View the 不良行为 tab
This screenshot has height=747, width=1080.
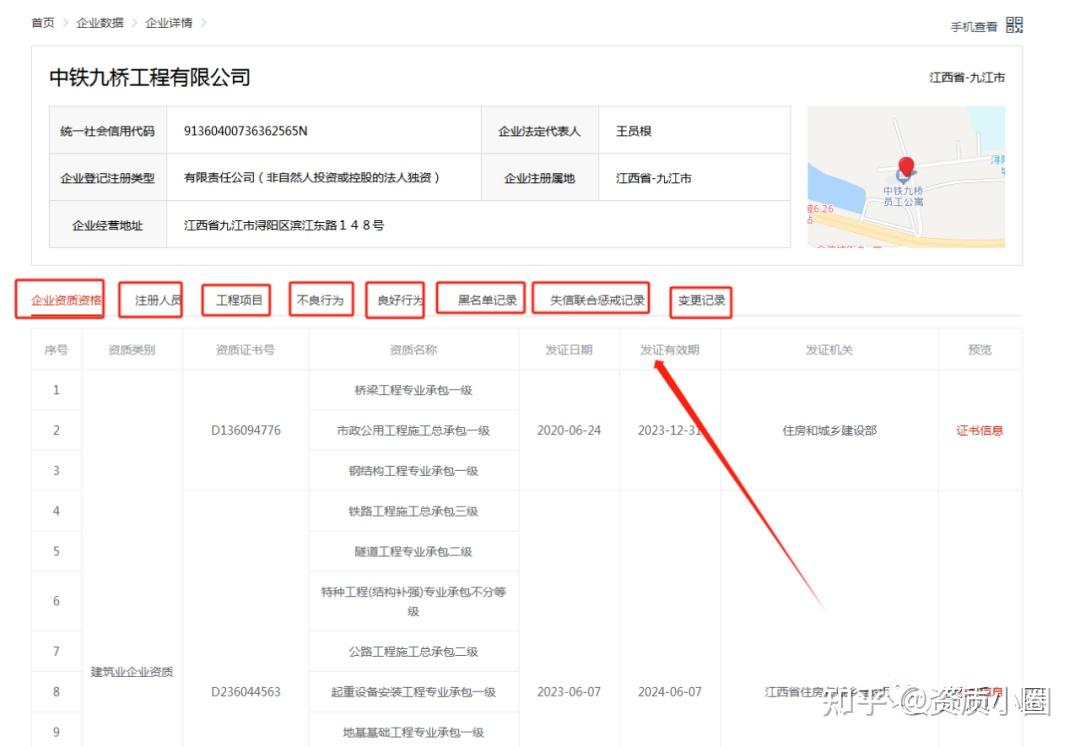tap(320, 300)
